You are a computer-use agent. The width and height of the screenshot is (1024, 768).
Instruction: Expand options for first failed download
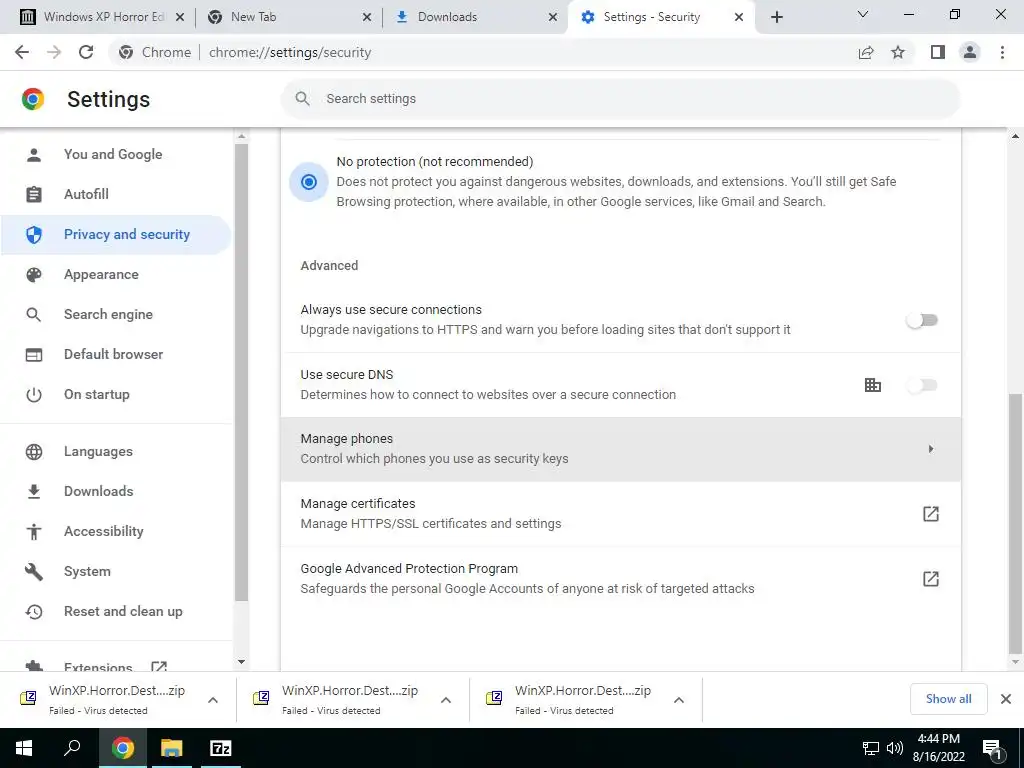point(213,700)
